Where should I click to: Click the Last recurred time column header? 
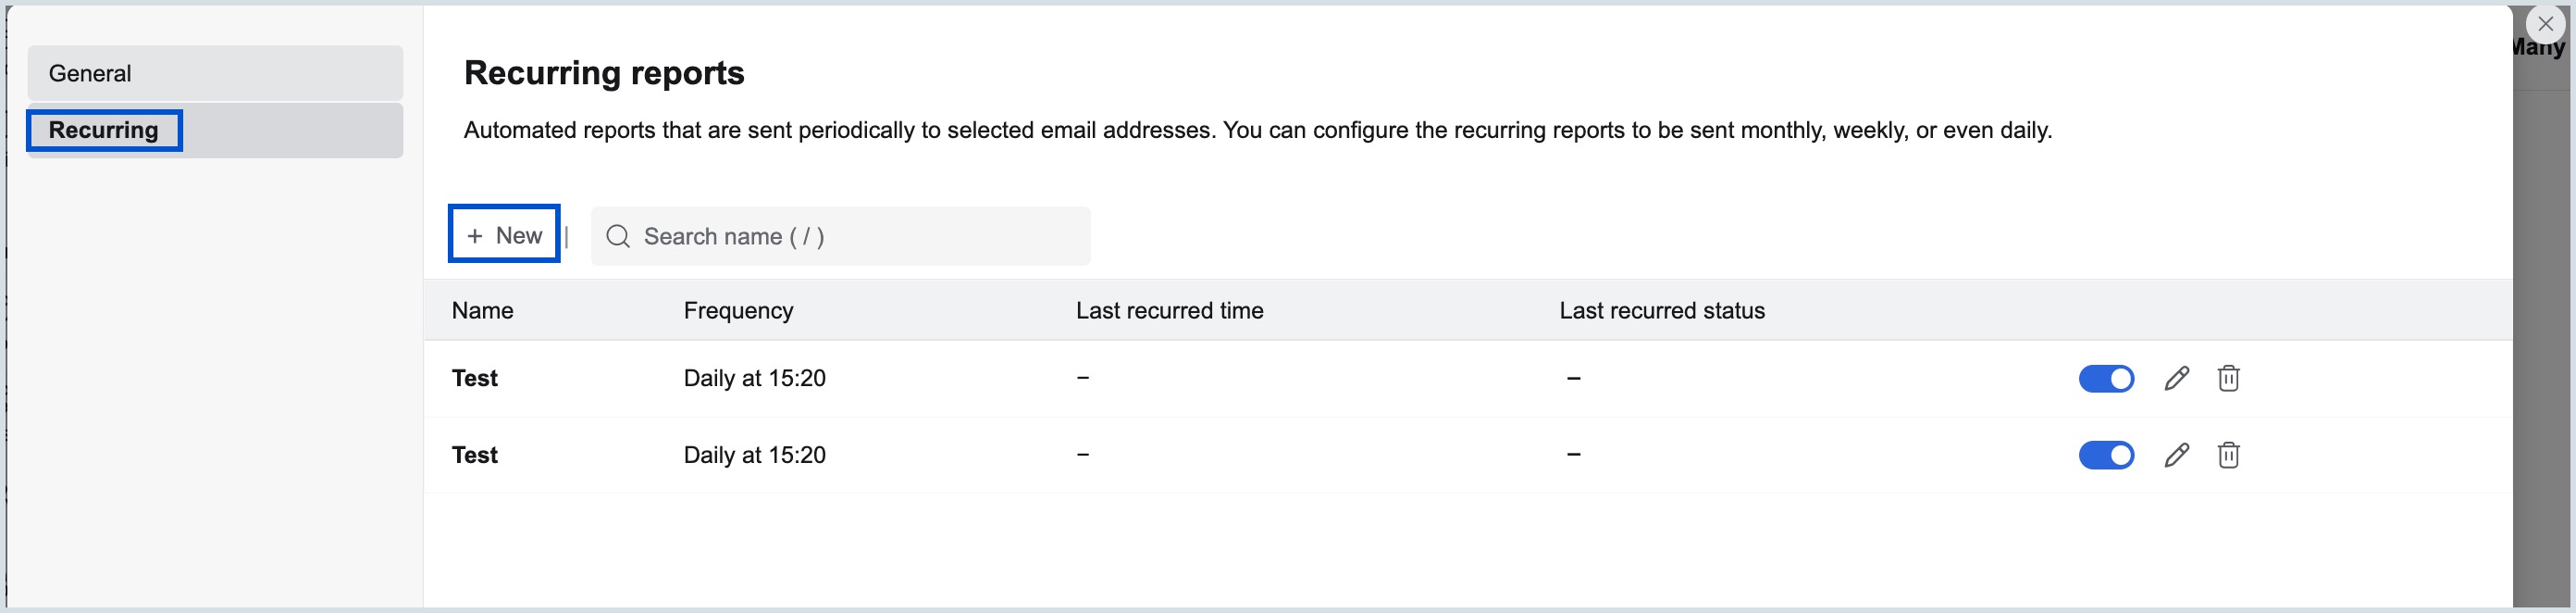[x=1168, y=310]
